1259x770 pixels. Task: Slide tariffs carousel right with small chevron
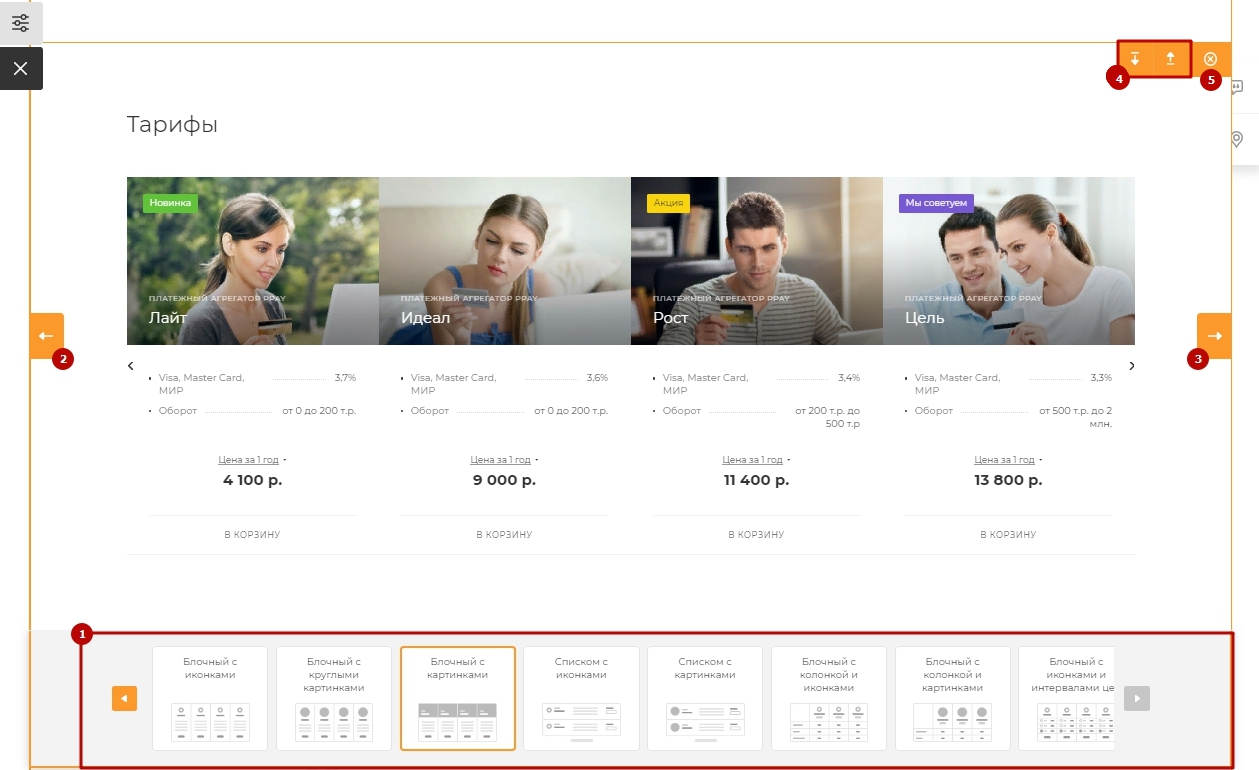(1132, 366)
